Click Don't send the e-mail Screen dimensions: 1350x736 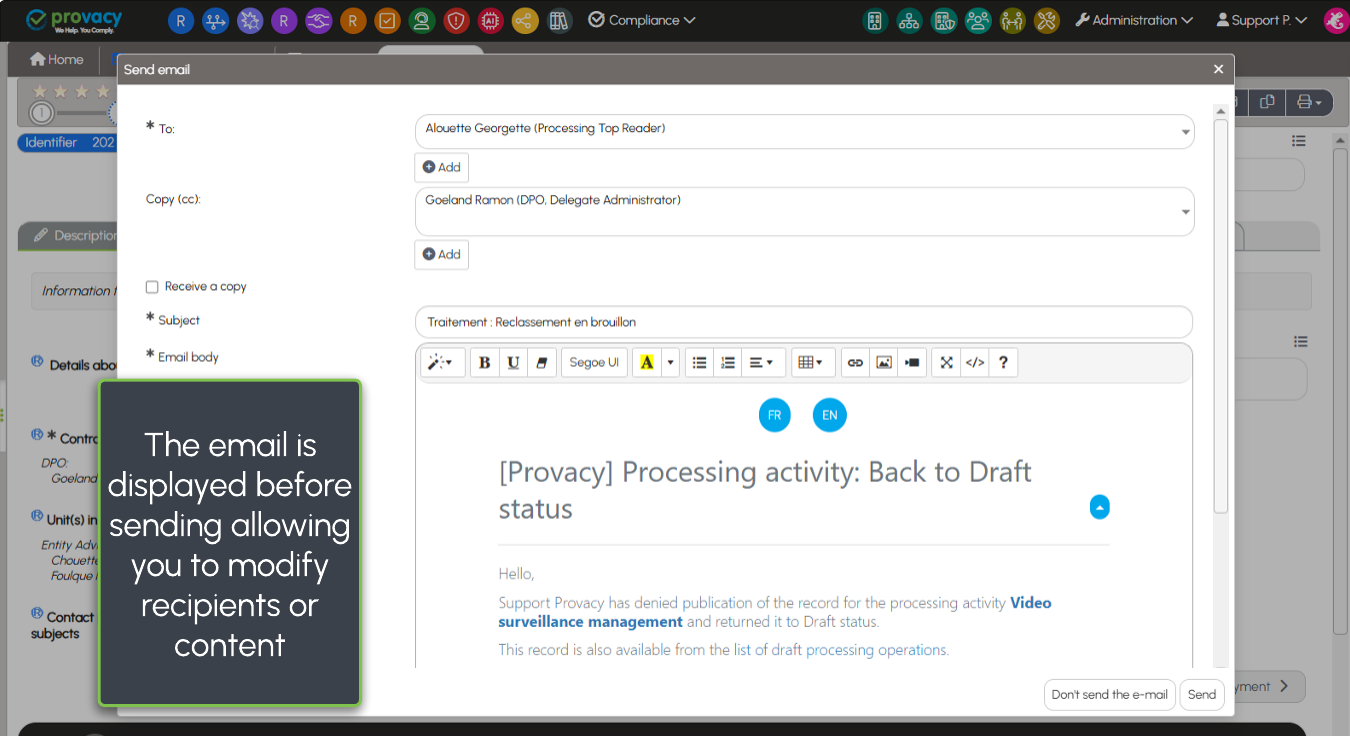click(x=1109, y=695)
